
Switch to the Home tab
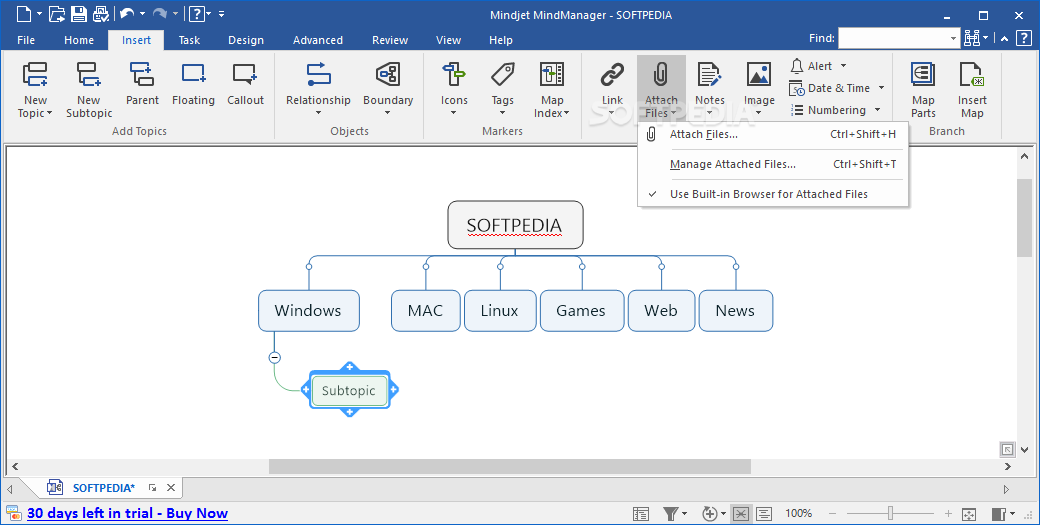point(79,40)
